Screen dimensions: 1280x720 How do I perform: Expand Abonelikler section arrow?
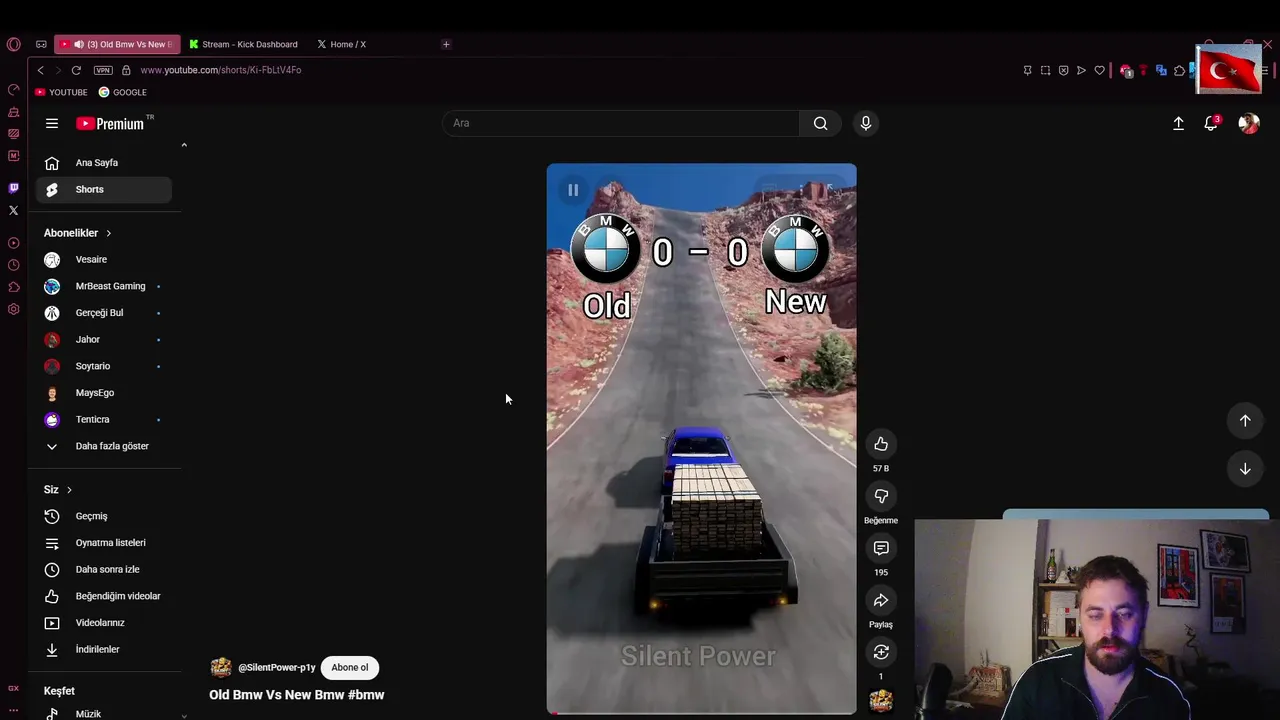[108, 233]
